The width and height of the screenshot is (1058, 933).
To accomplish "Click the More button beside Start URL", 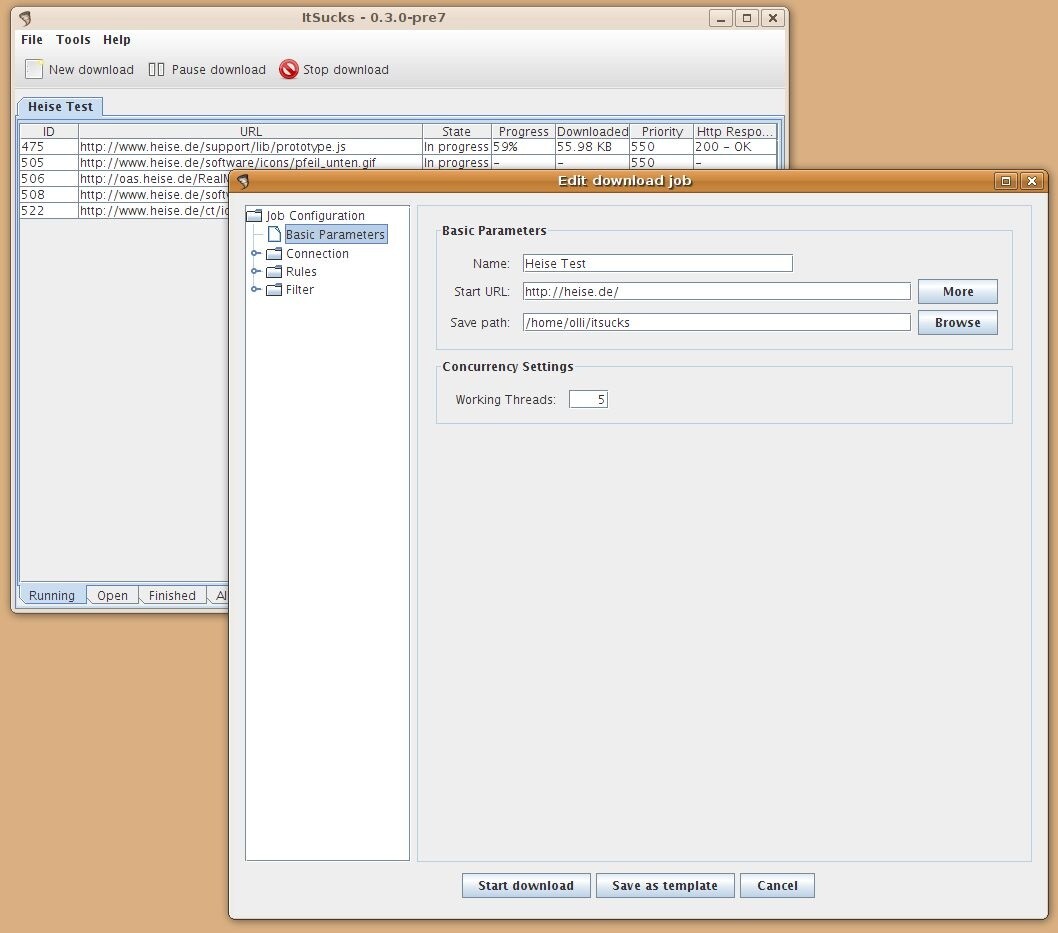I will tap(957, 292).
